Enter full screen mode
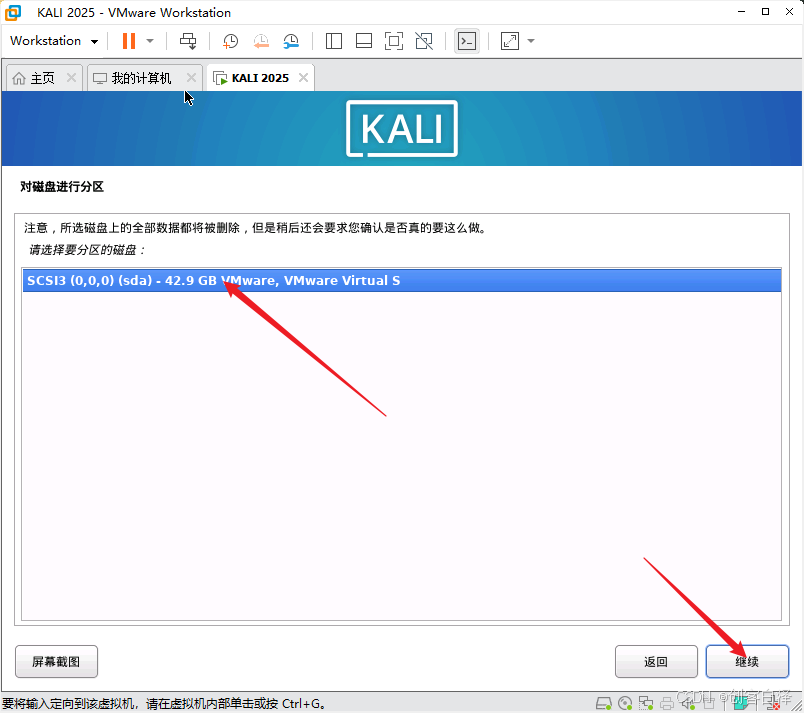This screenshot has height=713, width=804. click(394, 41)
